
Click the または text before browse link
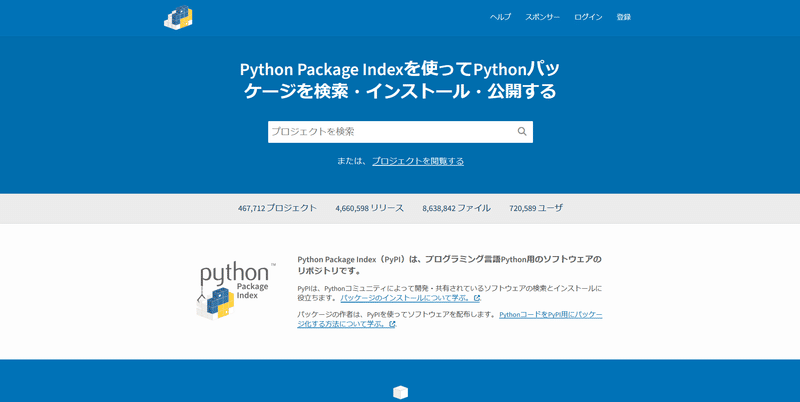click(x=351, y=161)
